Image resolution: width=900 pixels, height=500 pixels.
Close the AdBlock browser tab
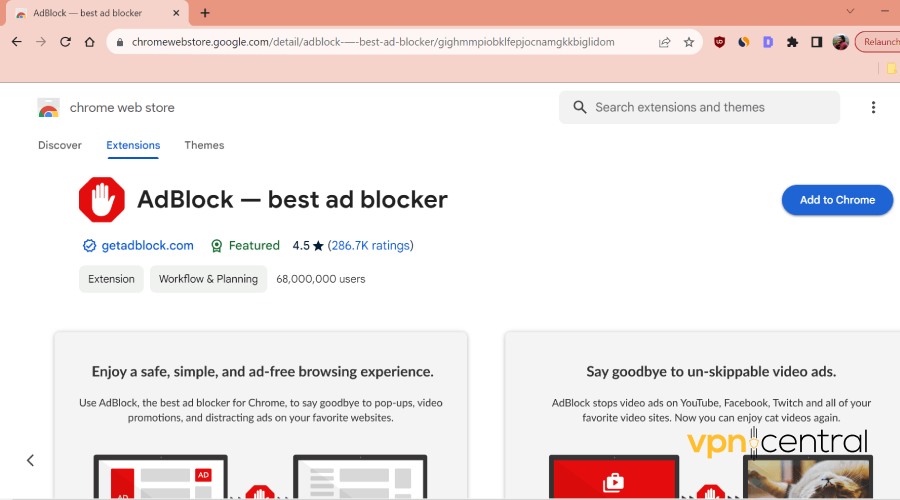176,13
